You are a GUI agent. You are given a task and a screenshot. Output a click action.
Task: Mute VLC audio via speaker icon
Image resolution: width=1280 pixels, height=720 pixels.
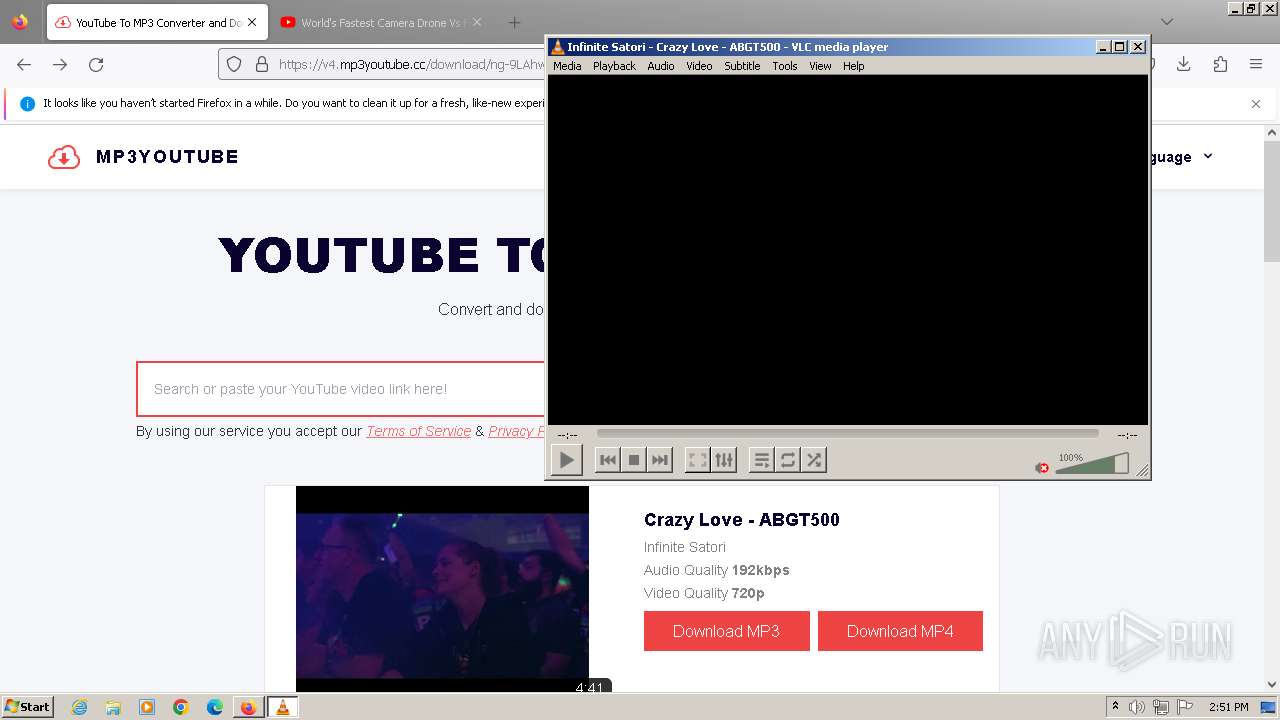tap(1043, 467)
